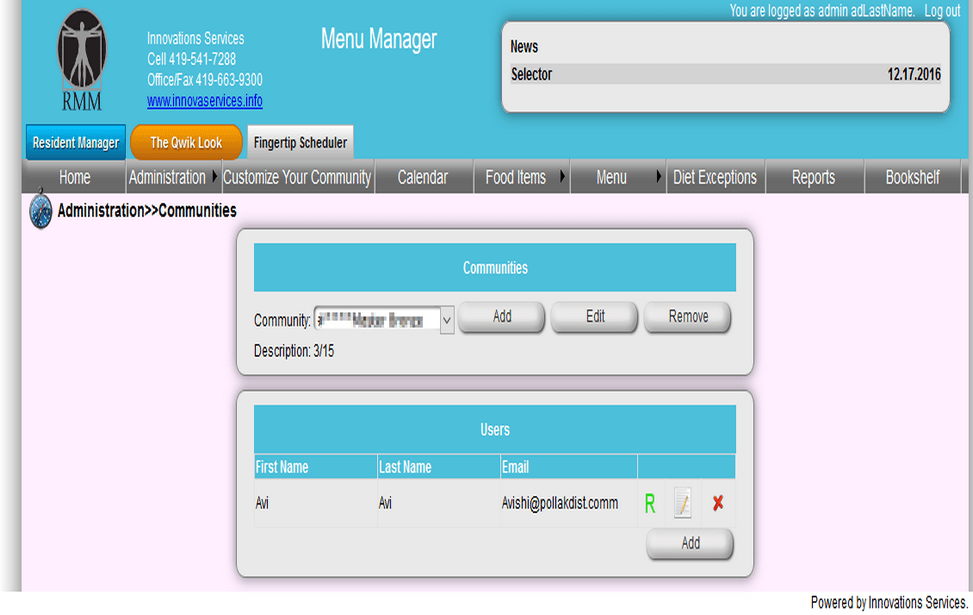Image resolution: width=973 pixels, height=615 pixels.
Task: Delete user Avi with the red X icon
Action: point(717,503)
